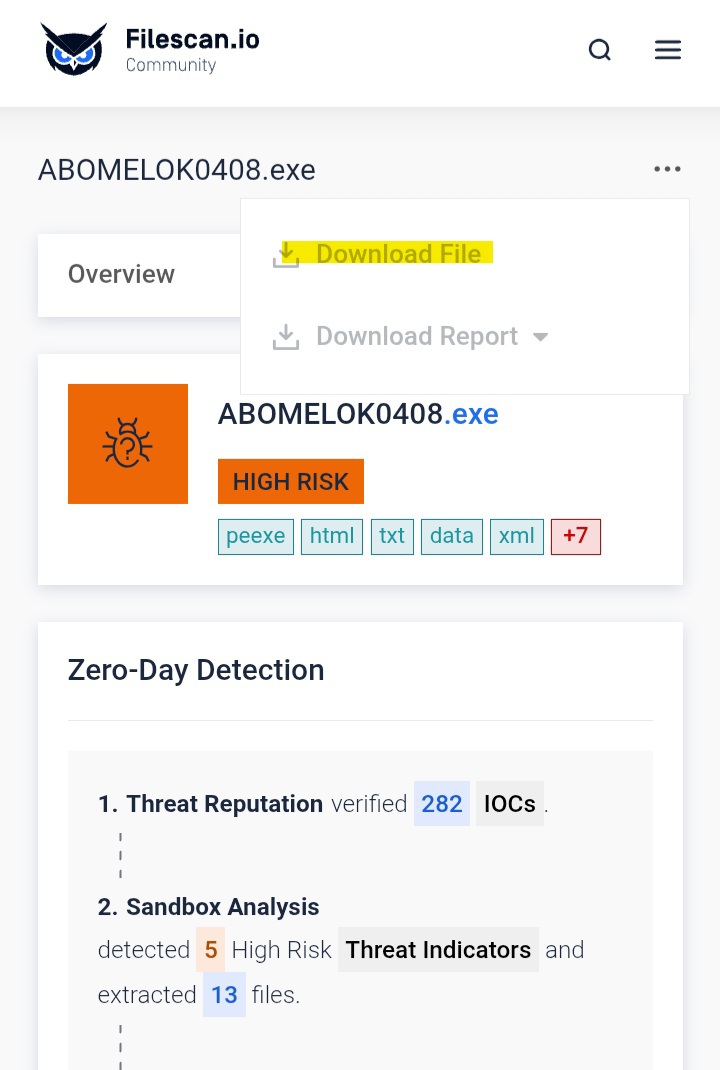Open the hamburger navigation menu
Image resolution: width=720 pixels, height=1070 pixels.
click(667, 50)
